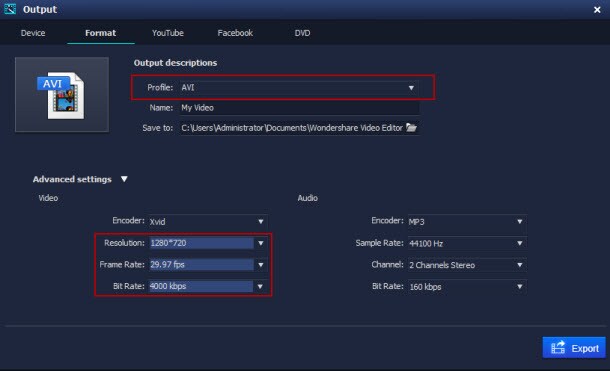Viewport: 610px width, 371px height.
Task: Open the Profile dropdown showing AVI
Action: click(x=300, y=88)
